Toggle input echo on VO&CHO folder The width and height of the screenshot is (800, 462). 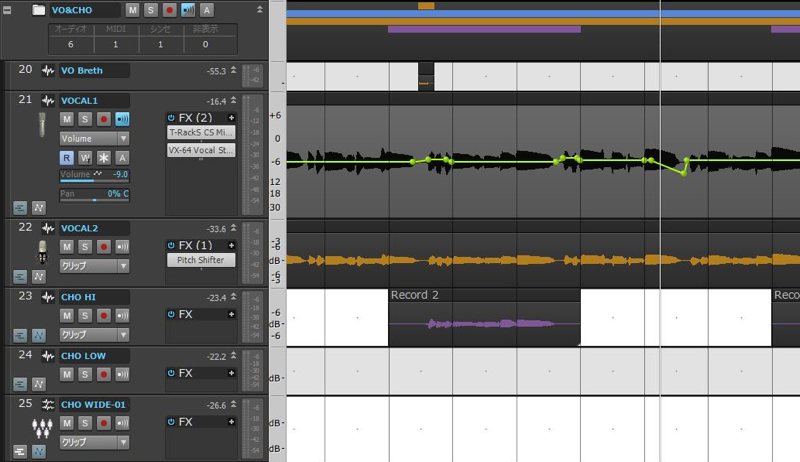pos(188,10)
